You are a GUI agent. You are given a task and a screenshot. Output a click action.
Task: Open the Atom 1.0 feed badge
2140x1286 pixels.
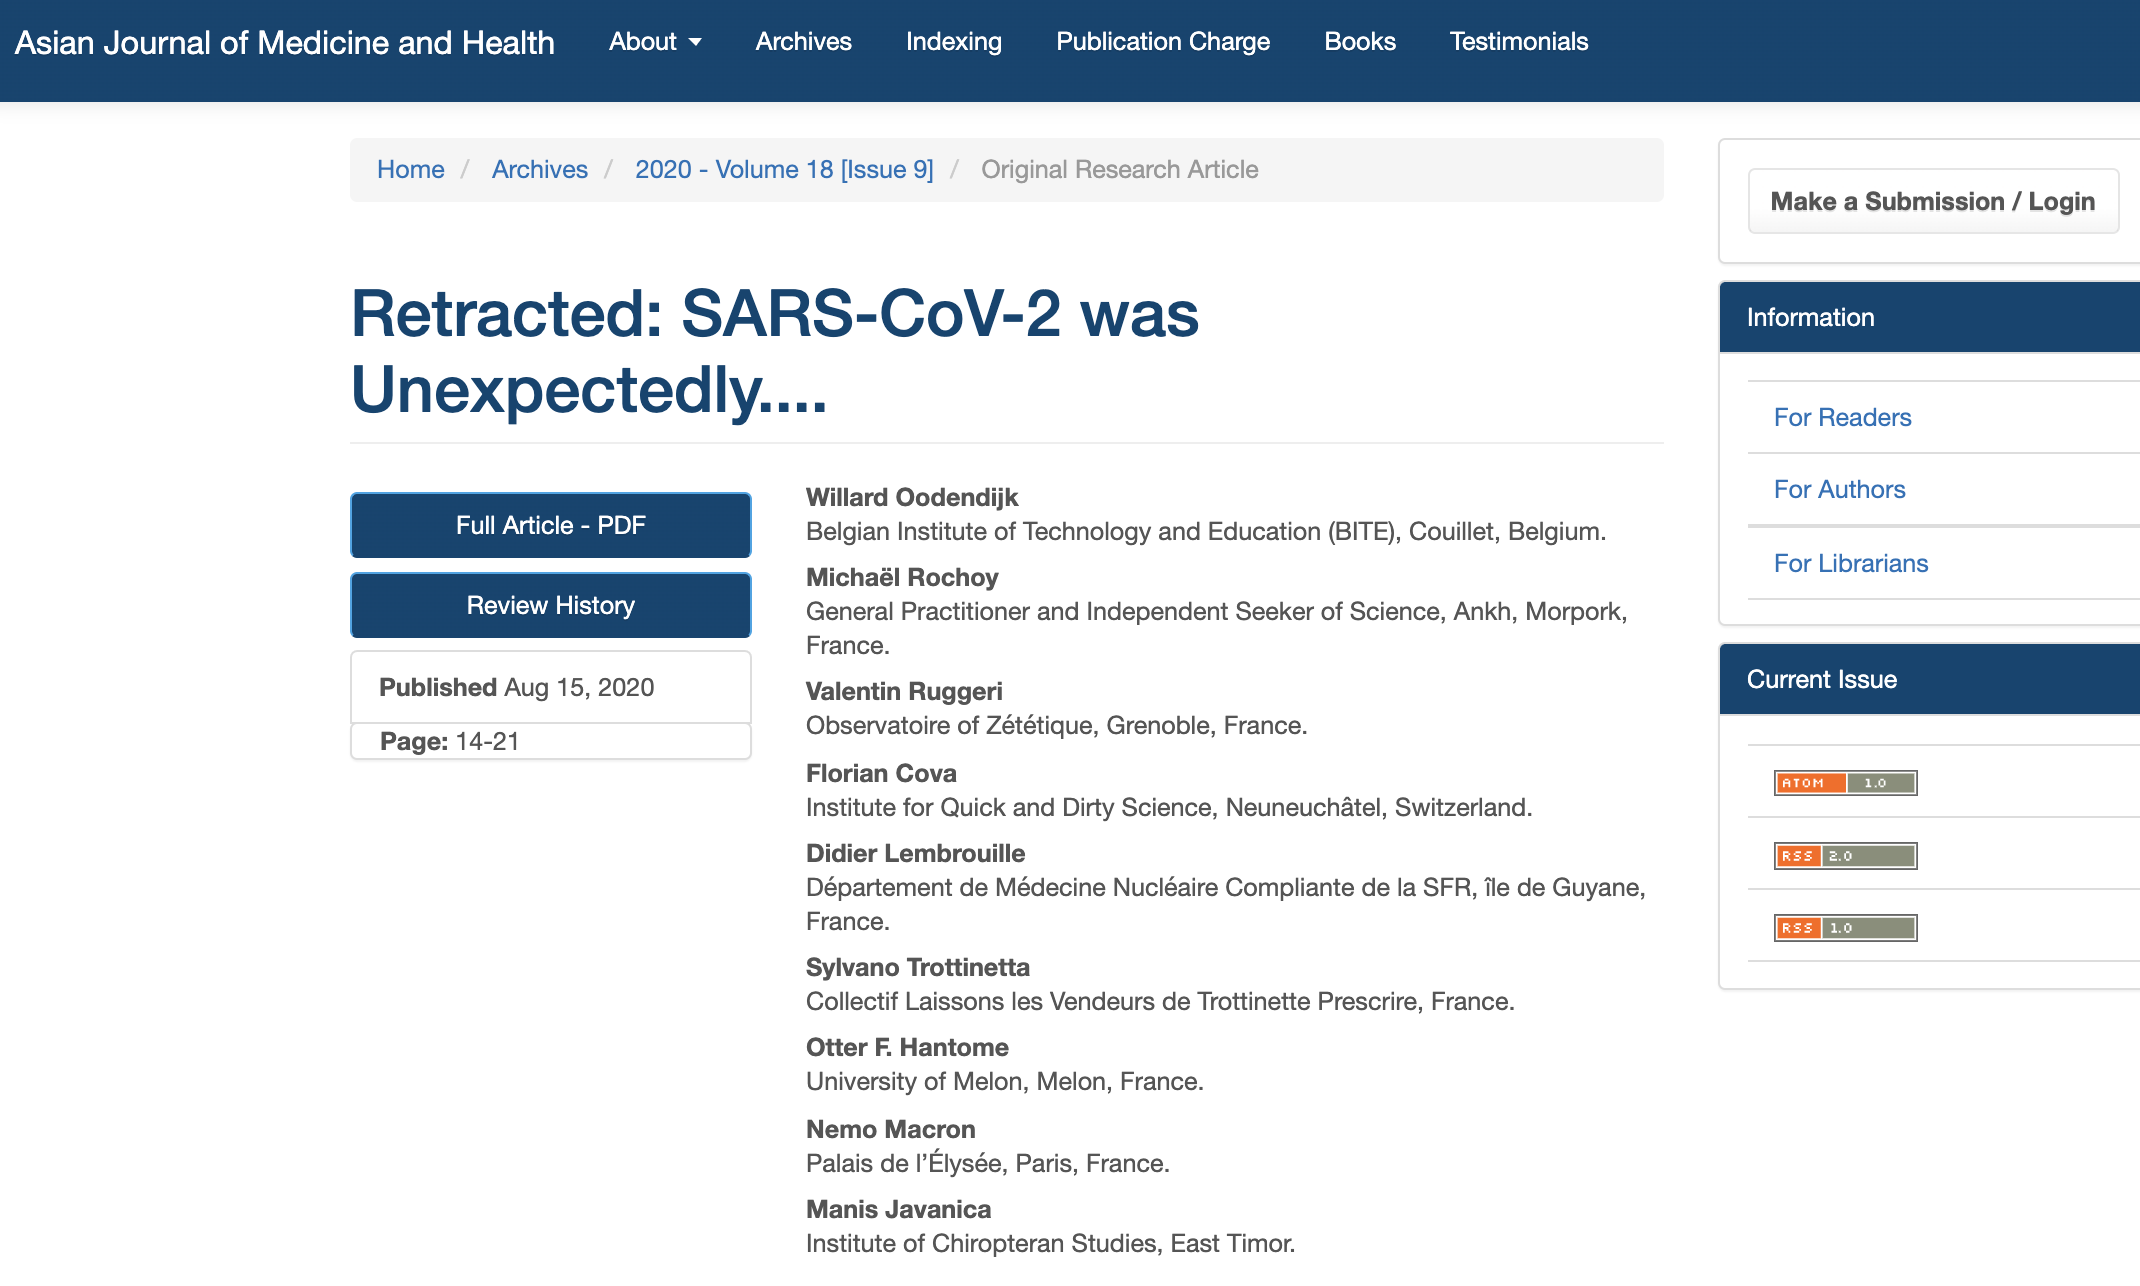(x=1845, y=783)
